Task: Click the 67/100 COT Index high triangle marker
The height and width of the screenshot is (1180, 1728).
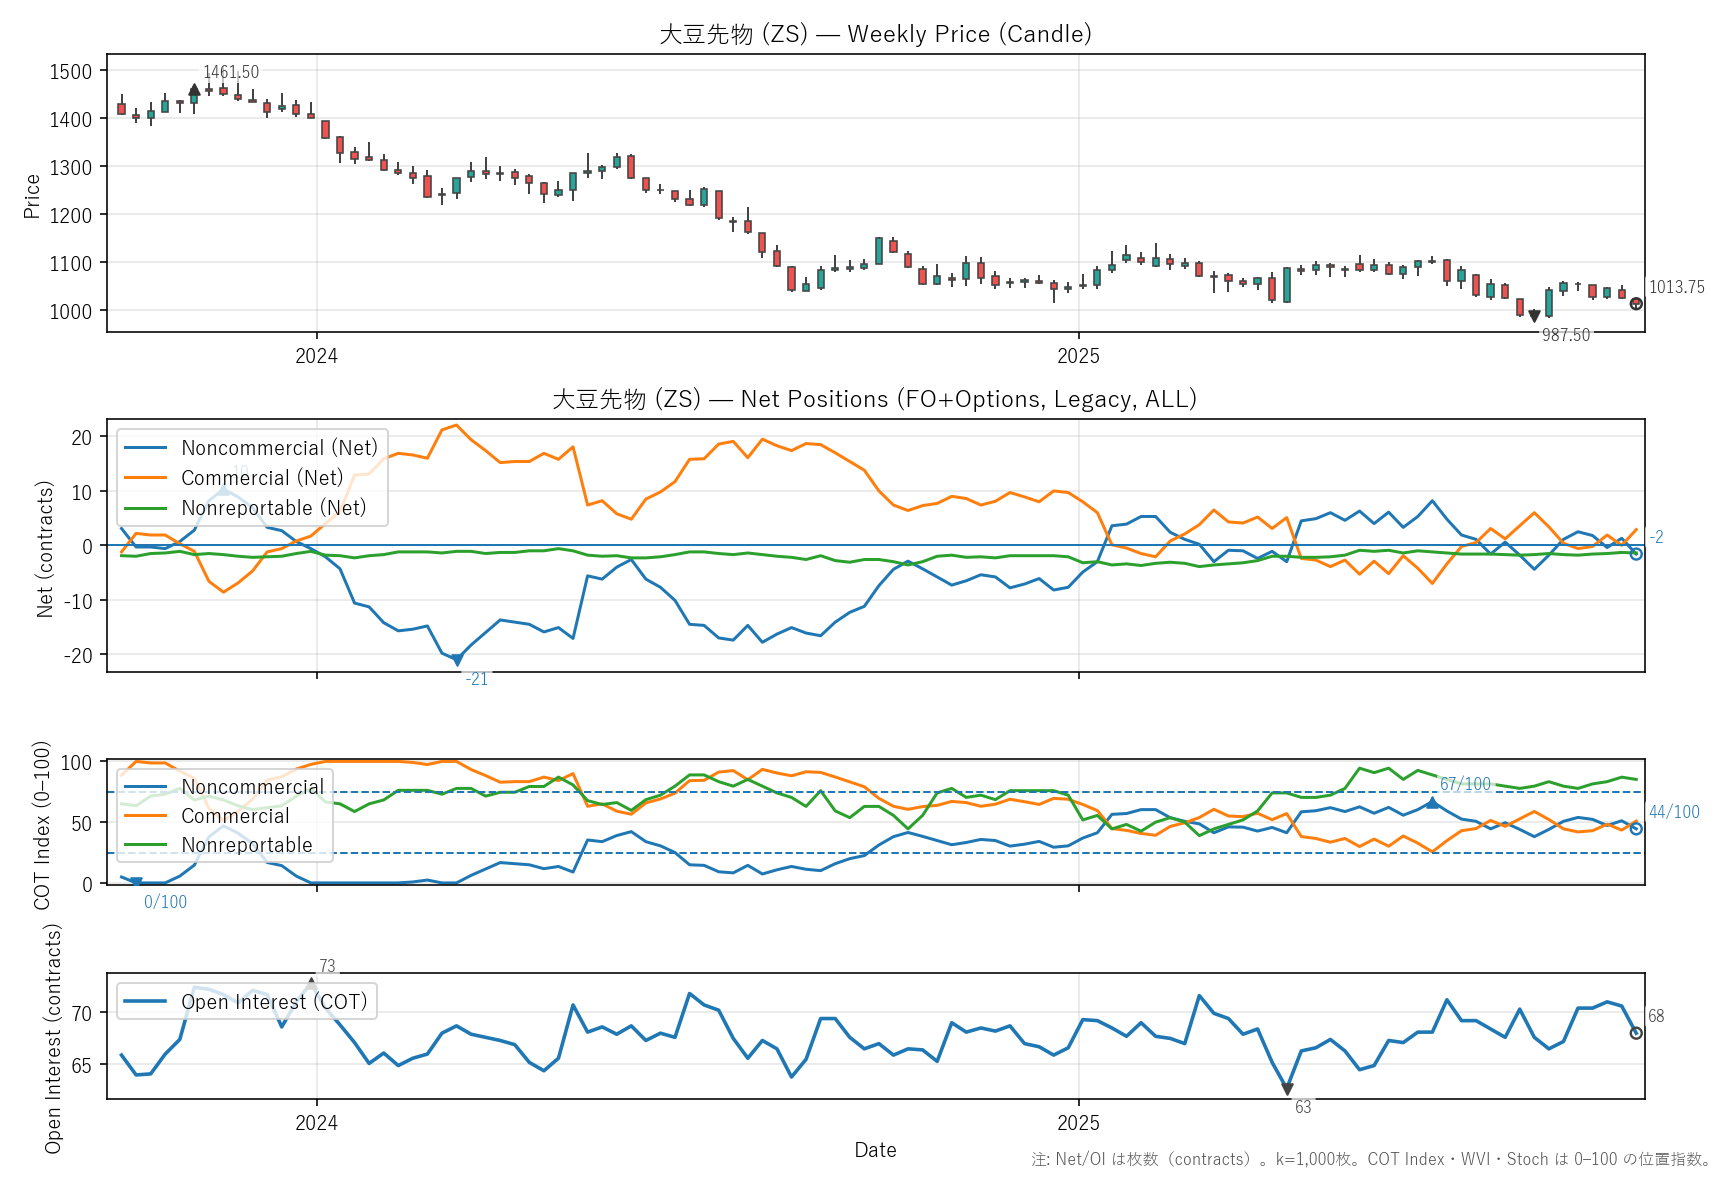Action: [x=1432, y=803]
